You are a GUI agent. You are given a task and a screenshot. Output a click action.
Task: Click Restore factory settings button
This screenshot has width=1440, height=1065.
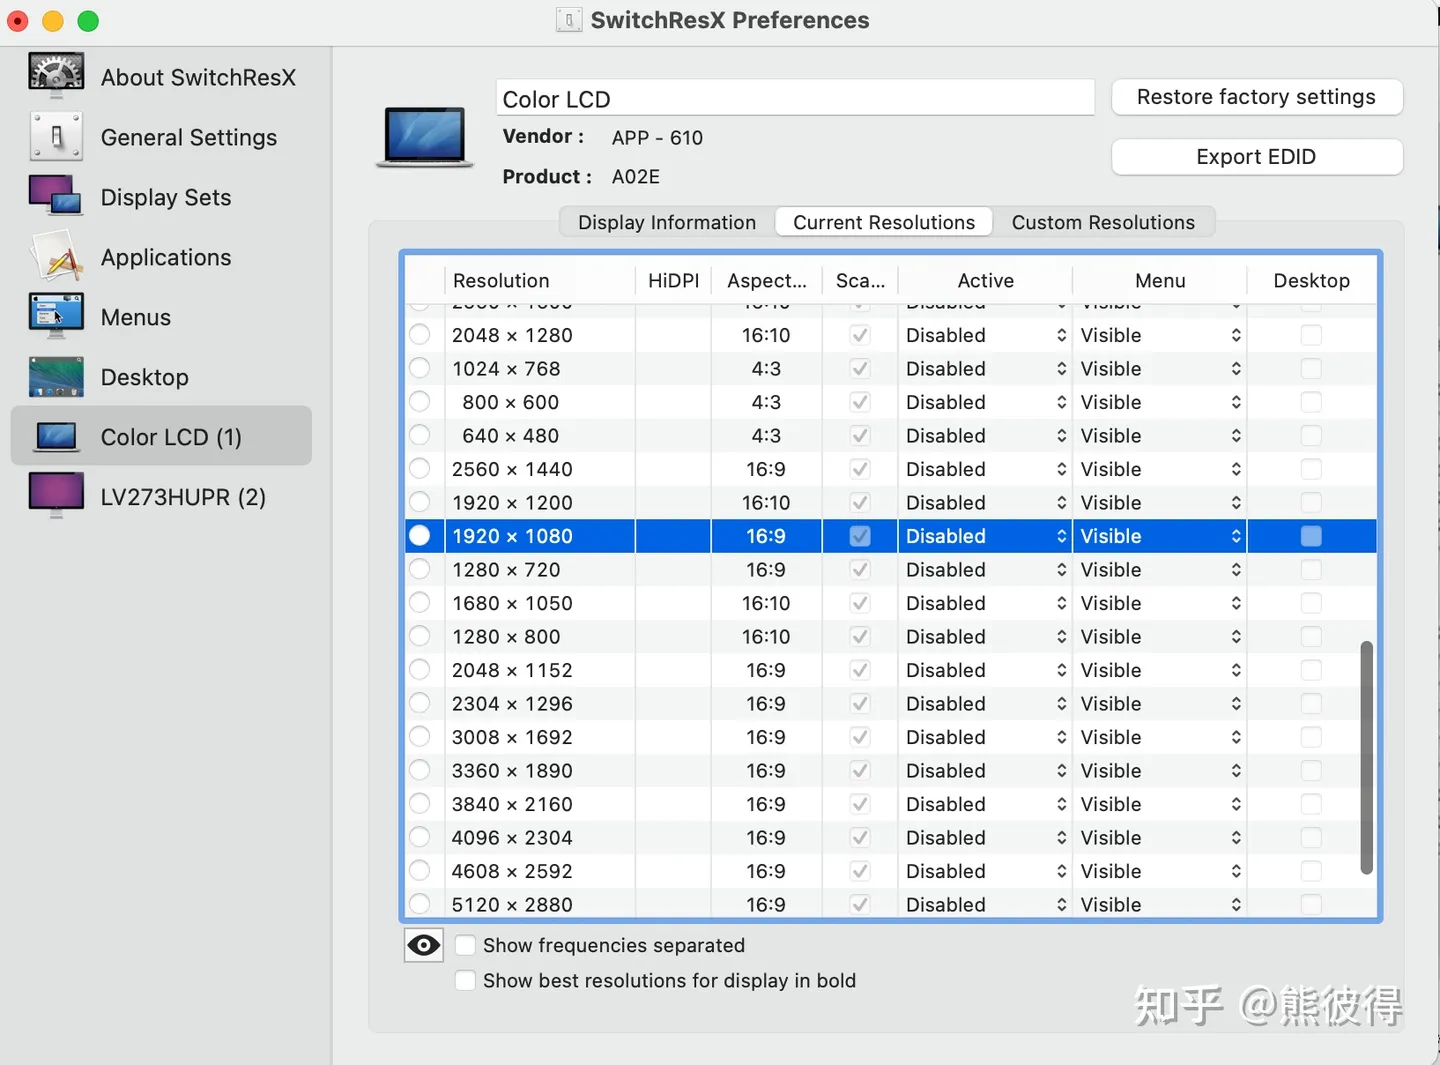(1257, 97)
